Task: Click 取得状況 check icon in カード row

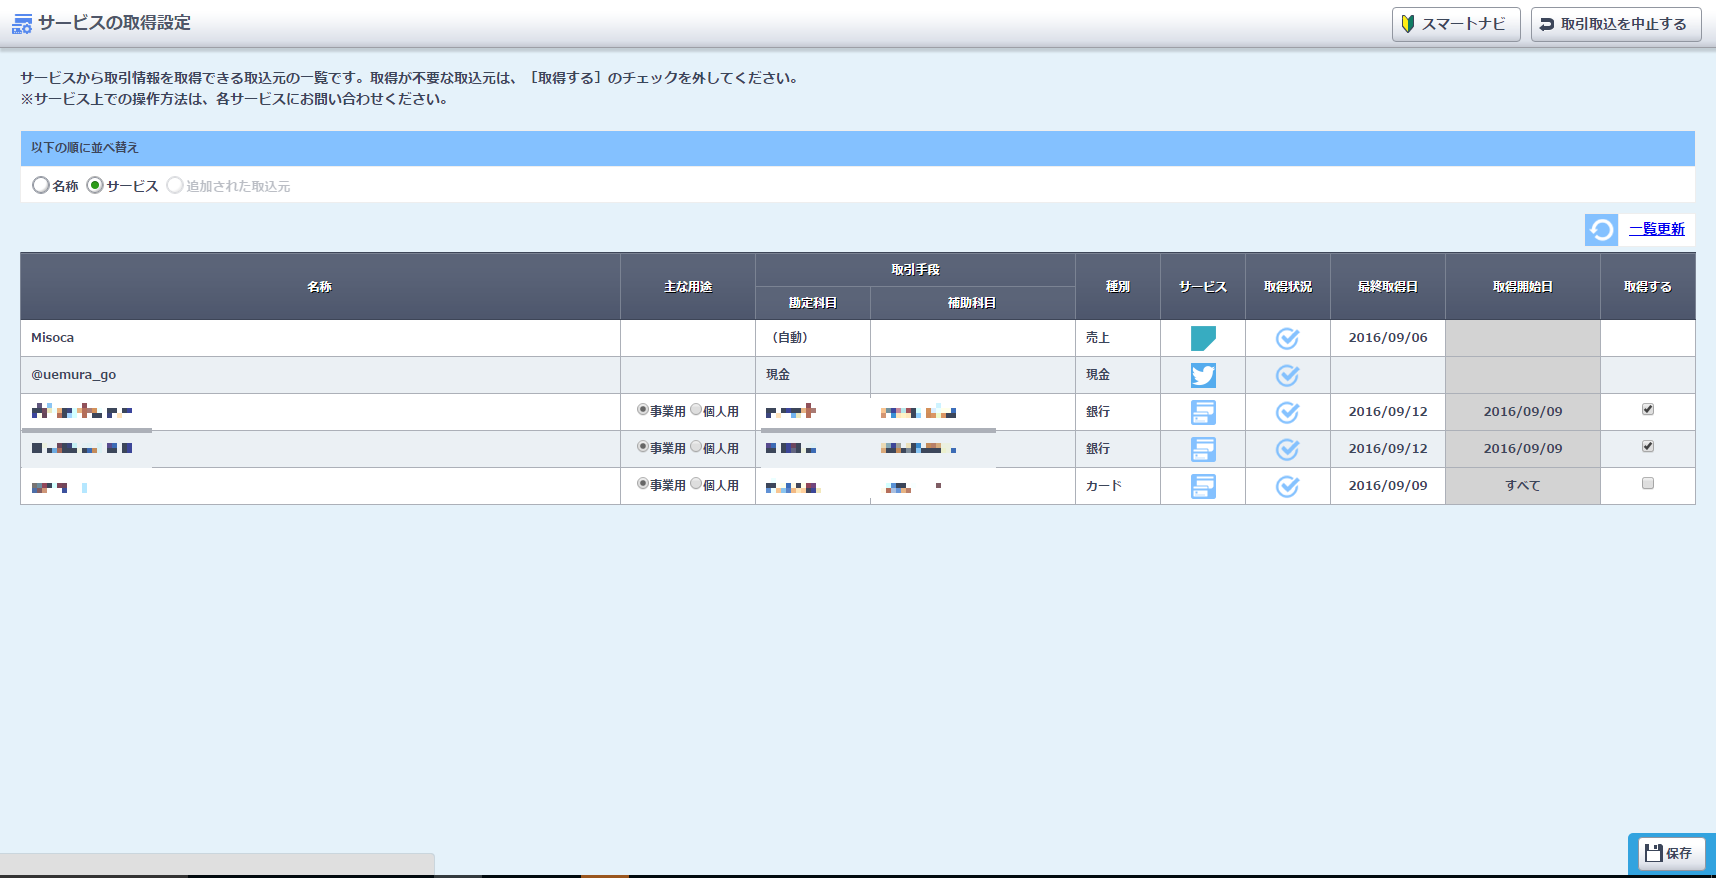Action: pyautogui.click(x=1288, y=486)
